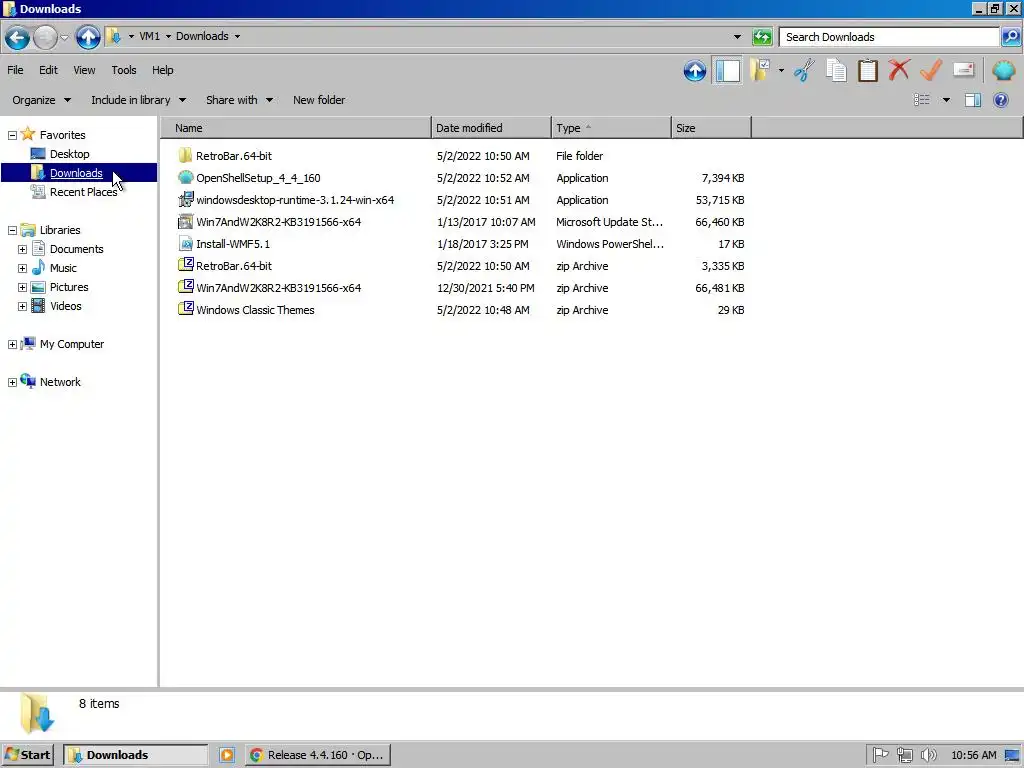
Task: Sort by the Date modified column header
Action: coord(491,128)
